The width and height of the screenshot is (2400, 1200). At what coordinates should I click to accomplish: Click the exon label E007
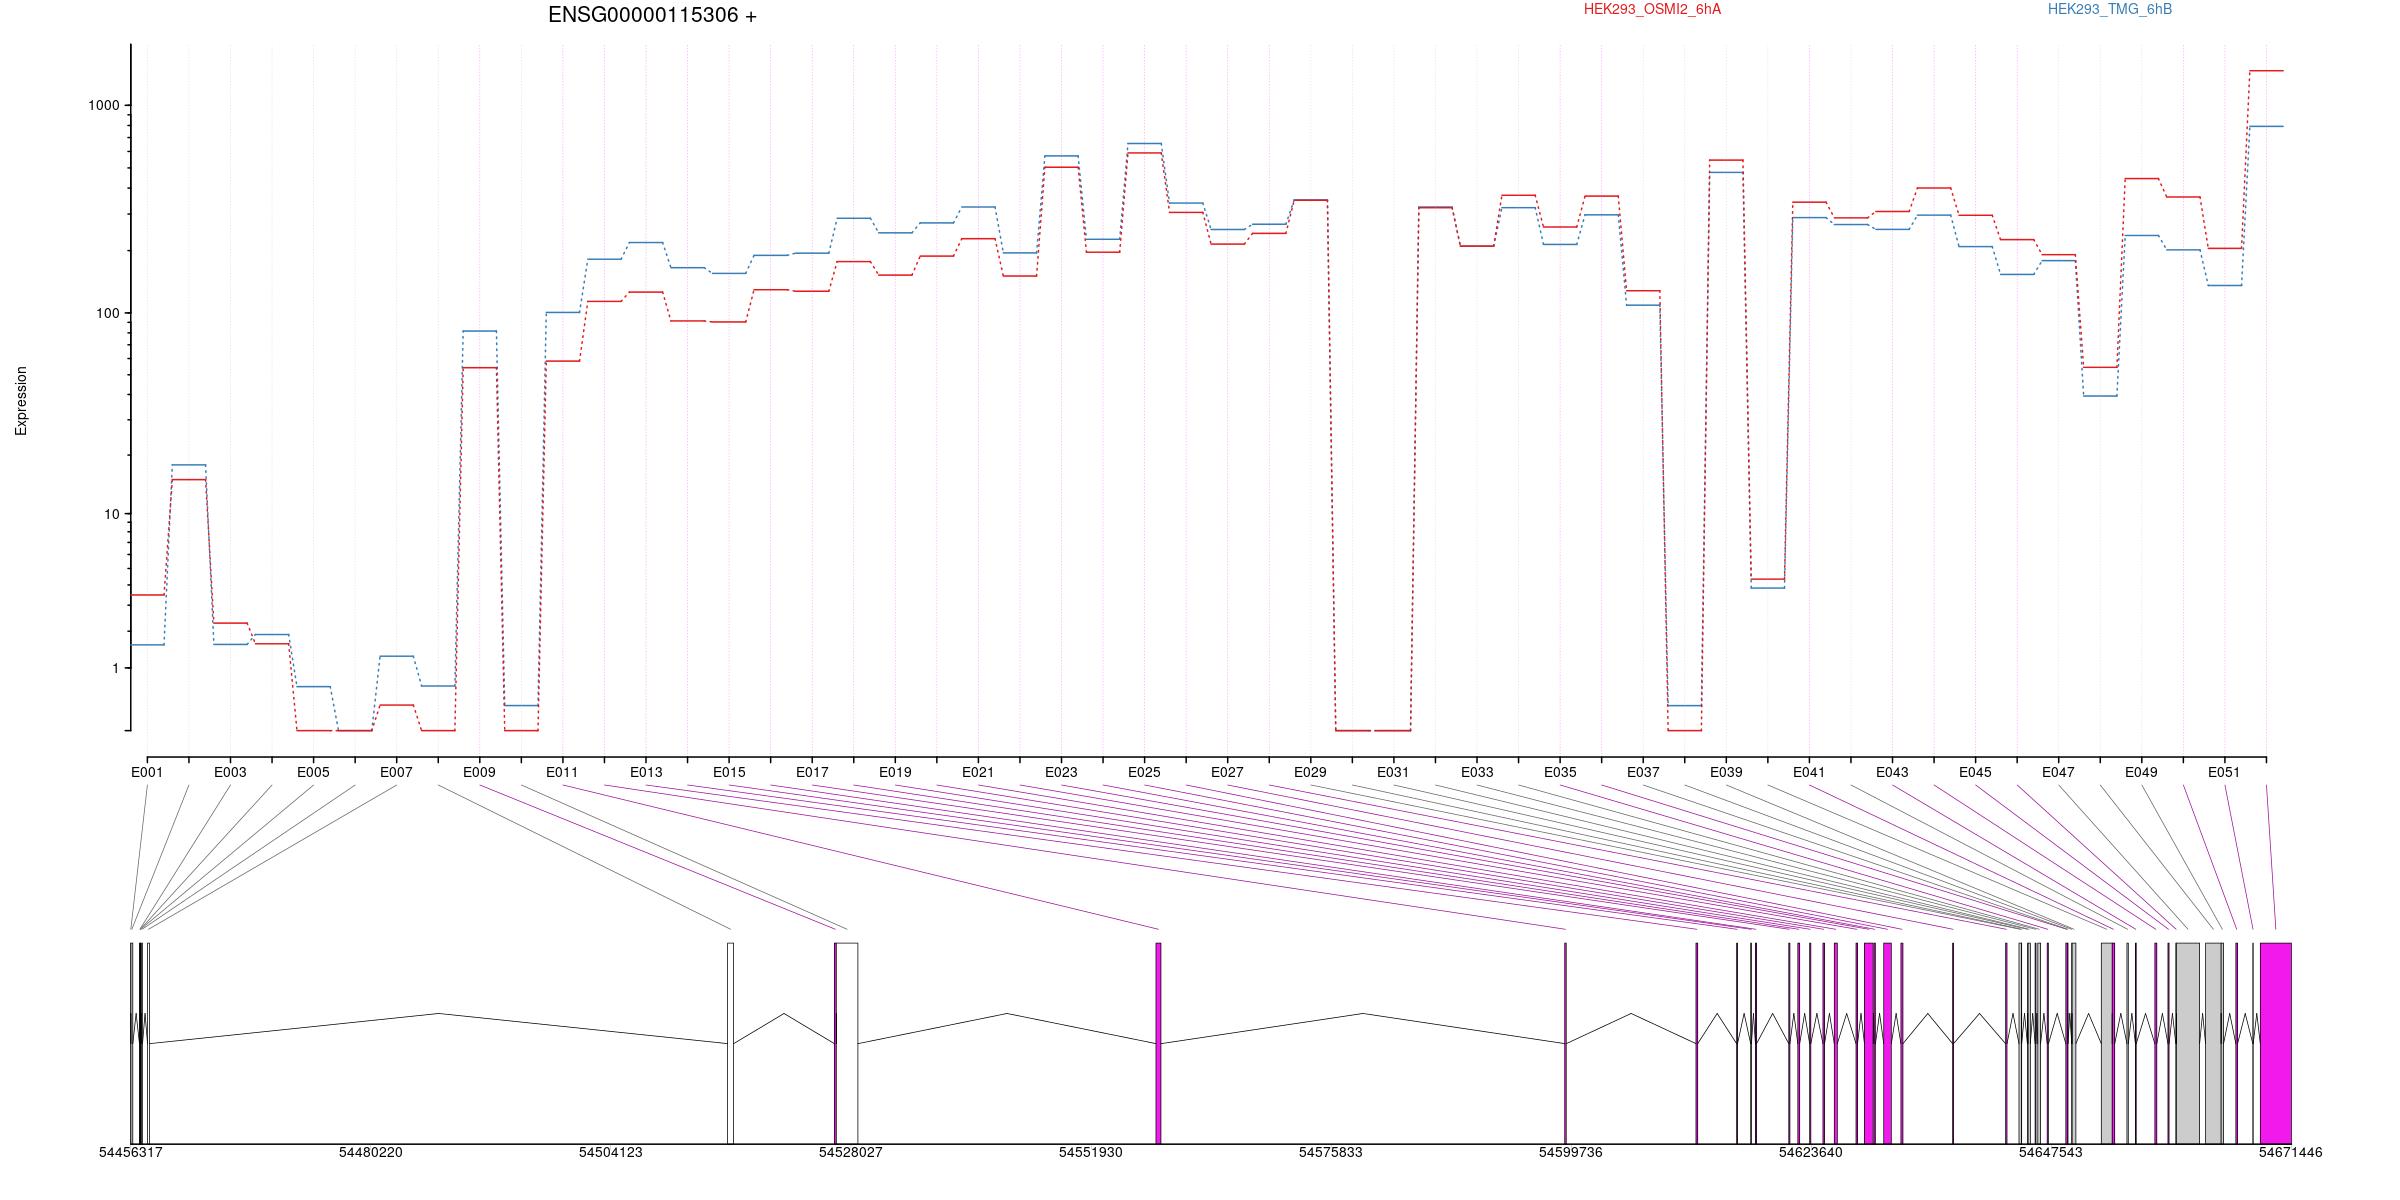396,772
